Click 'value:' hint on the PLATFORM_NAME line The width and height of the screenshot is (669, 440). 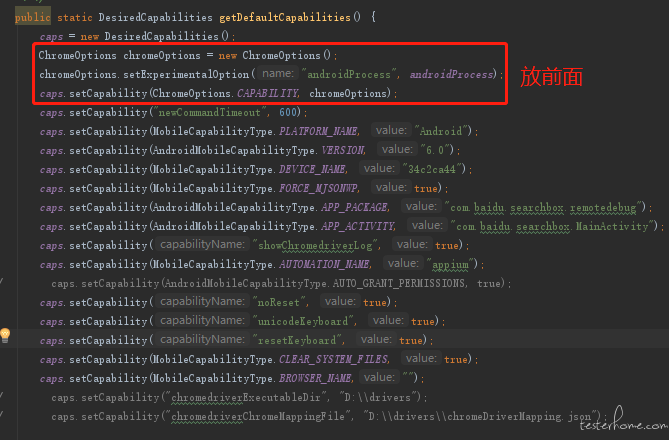(x=391, y=130)
